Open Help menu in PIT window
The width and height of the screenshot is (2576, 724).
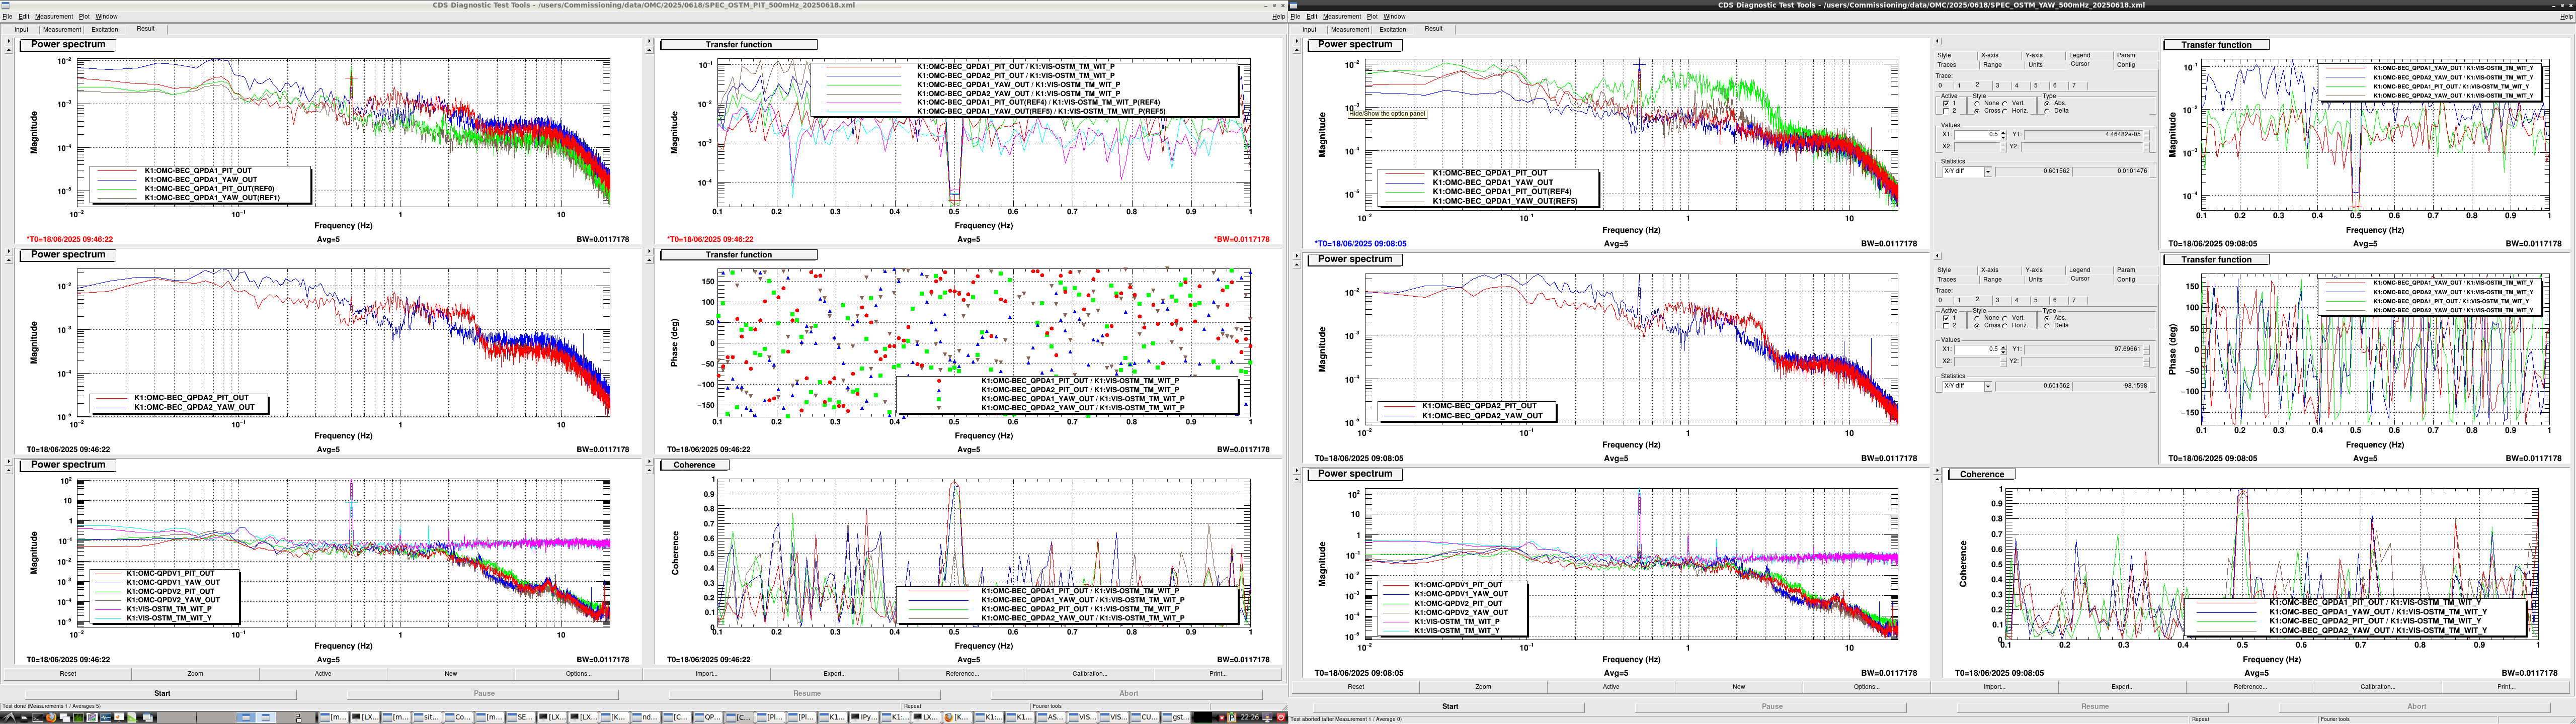(x=1278, y=17)
